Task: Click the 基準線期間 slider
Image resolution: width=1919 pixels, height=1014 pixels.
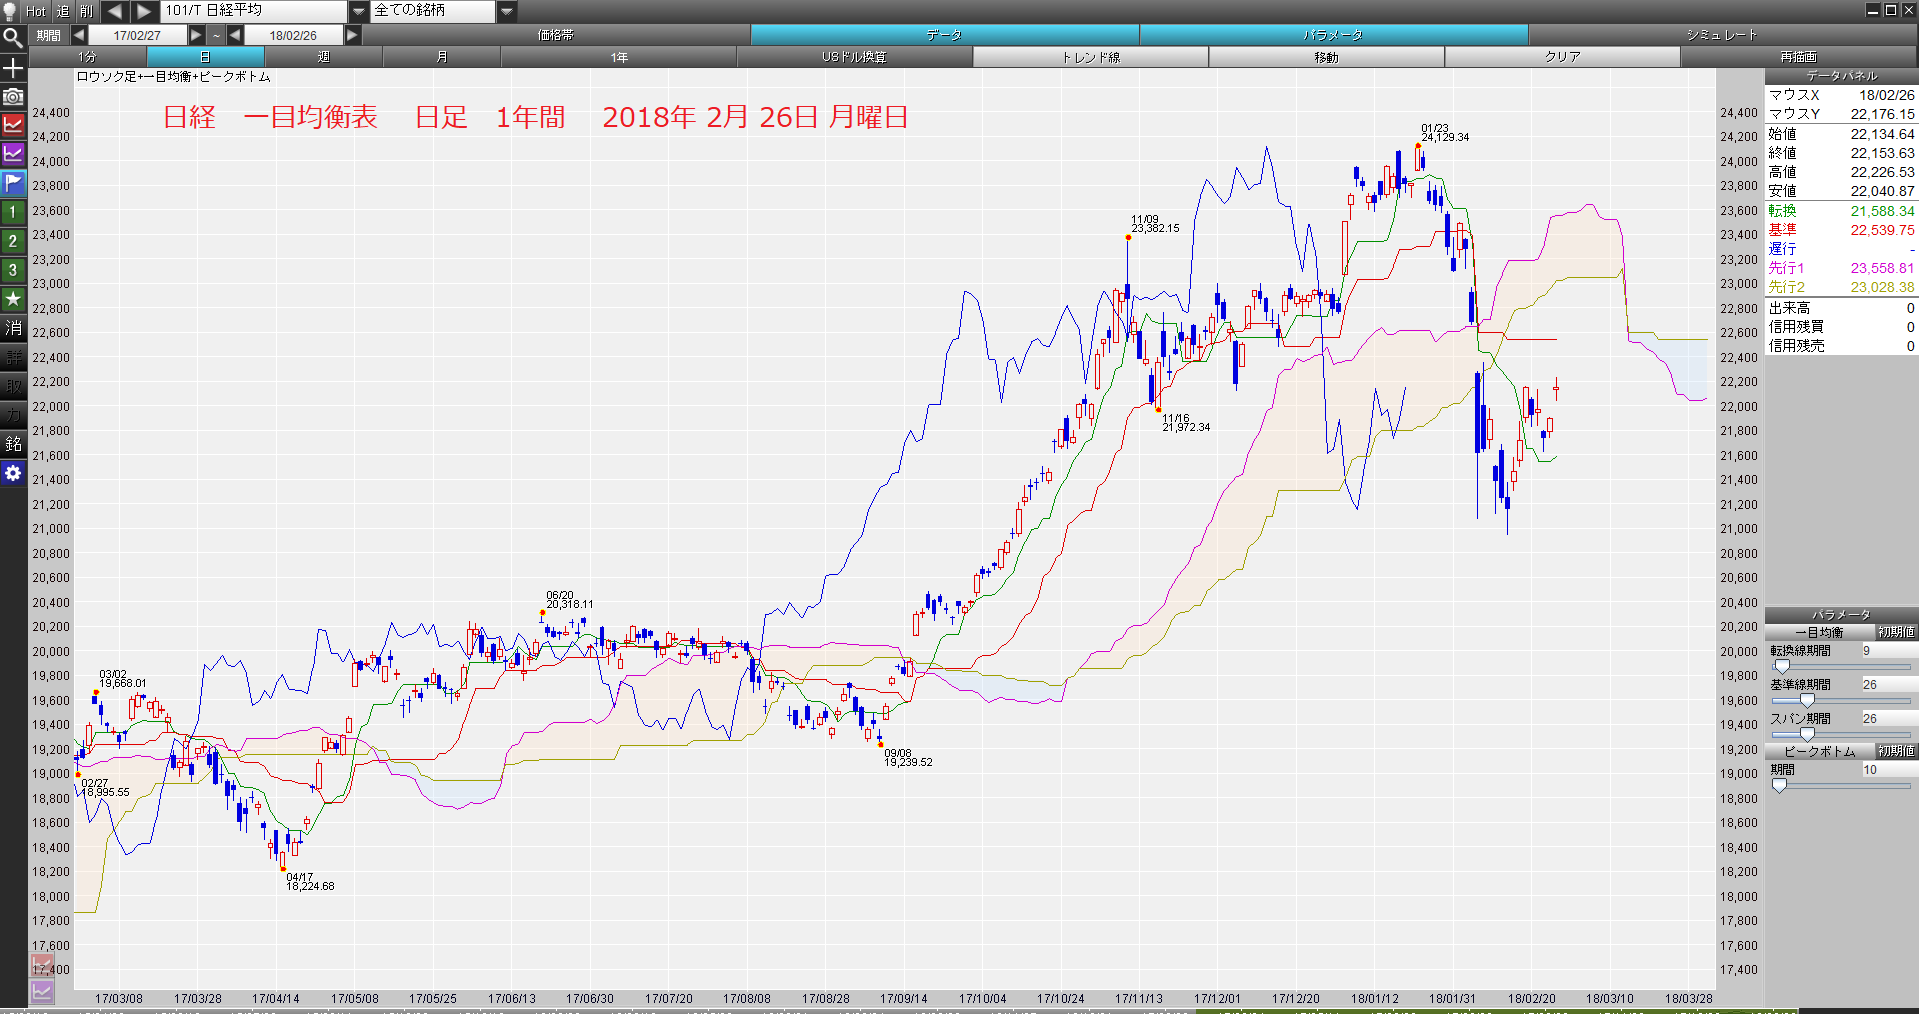Action: 1840,700
